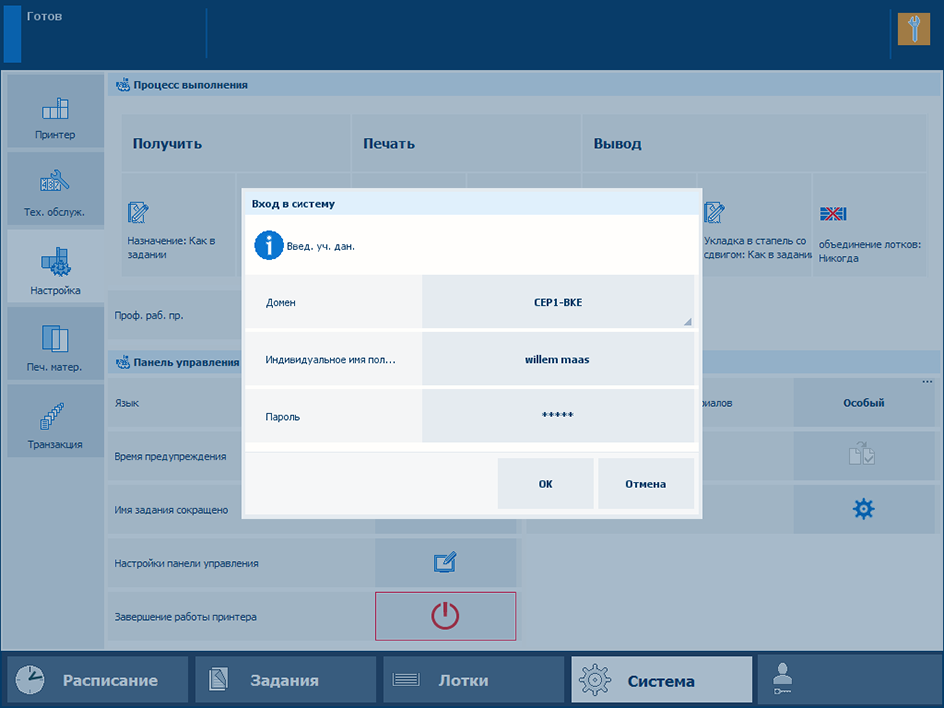The width and height of the screenshot is (944, 708).
Task: Click the user login key tab
Action: 848,680
